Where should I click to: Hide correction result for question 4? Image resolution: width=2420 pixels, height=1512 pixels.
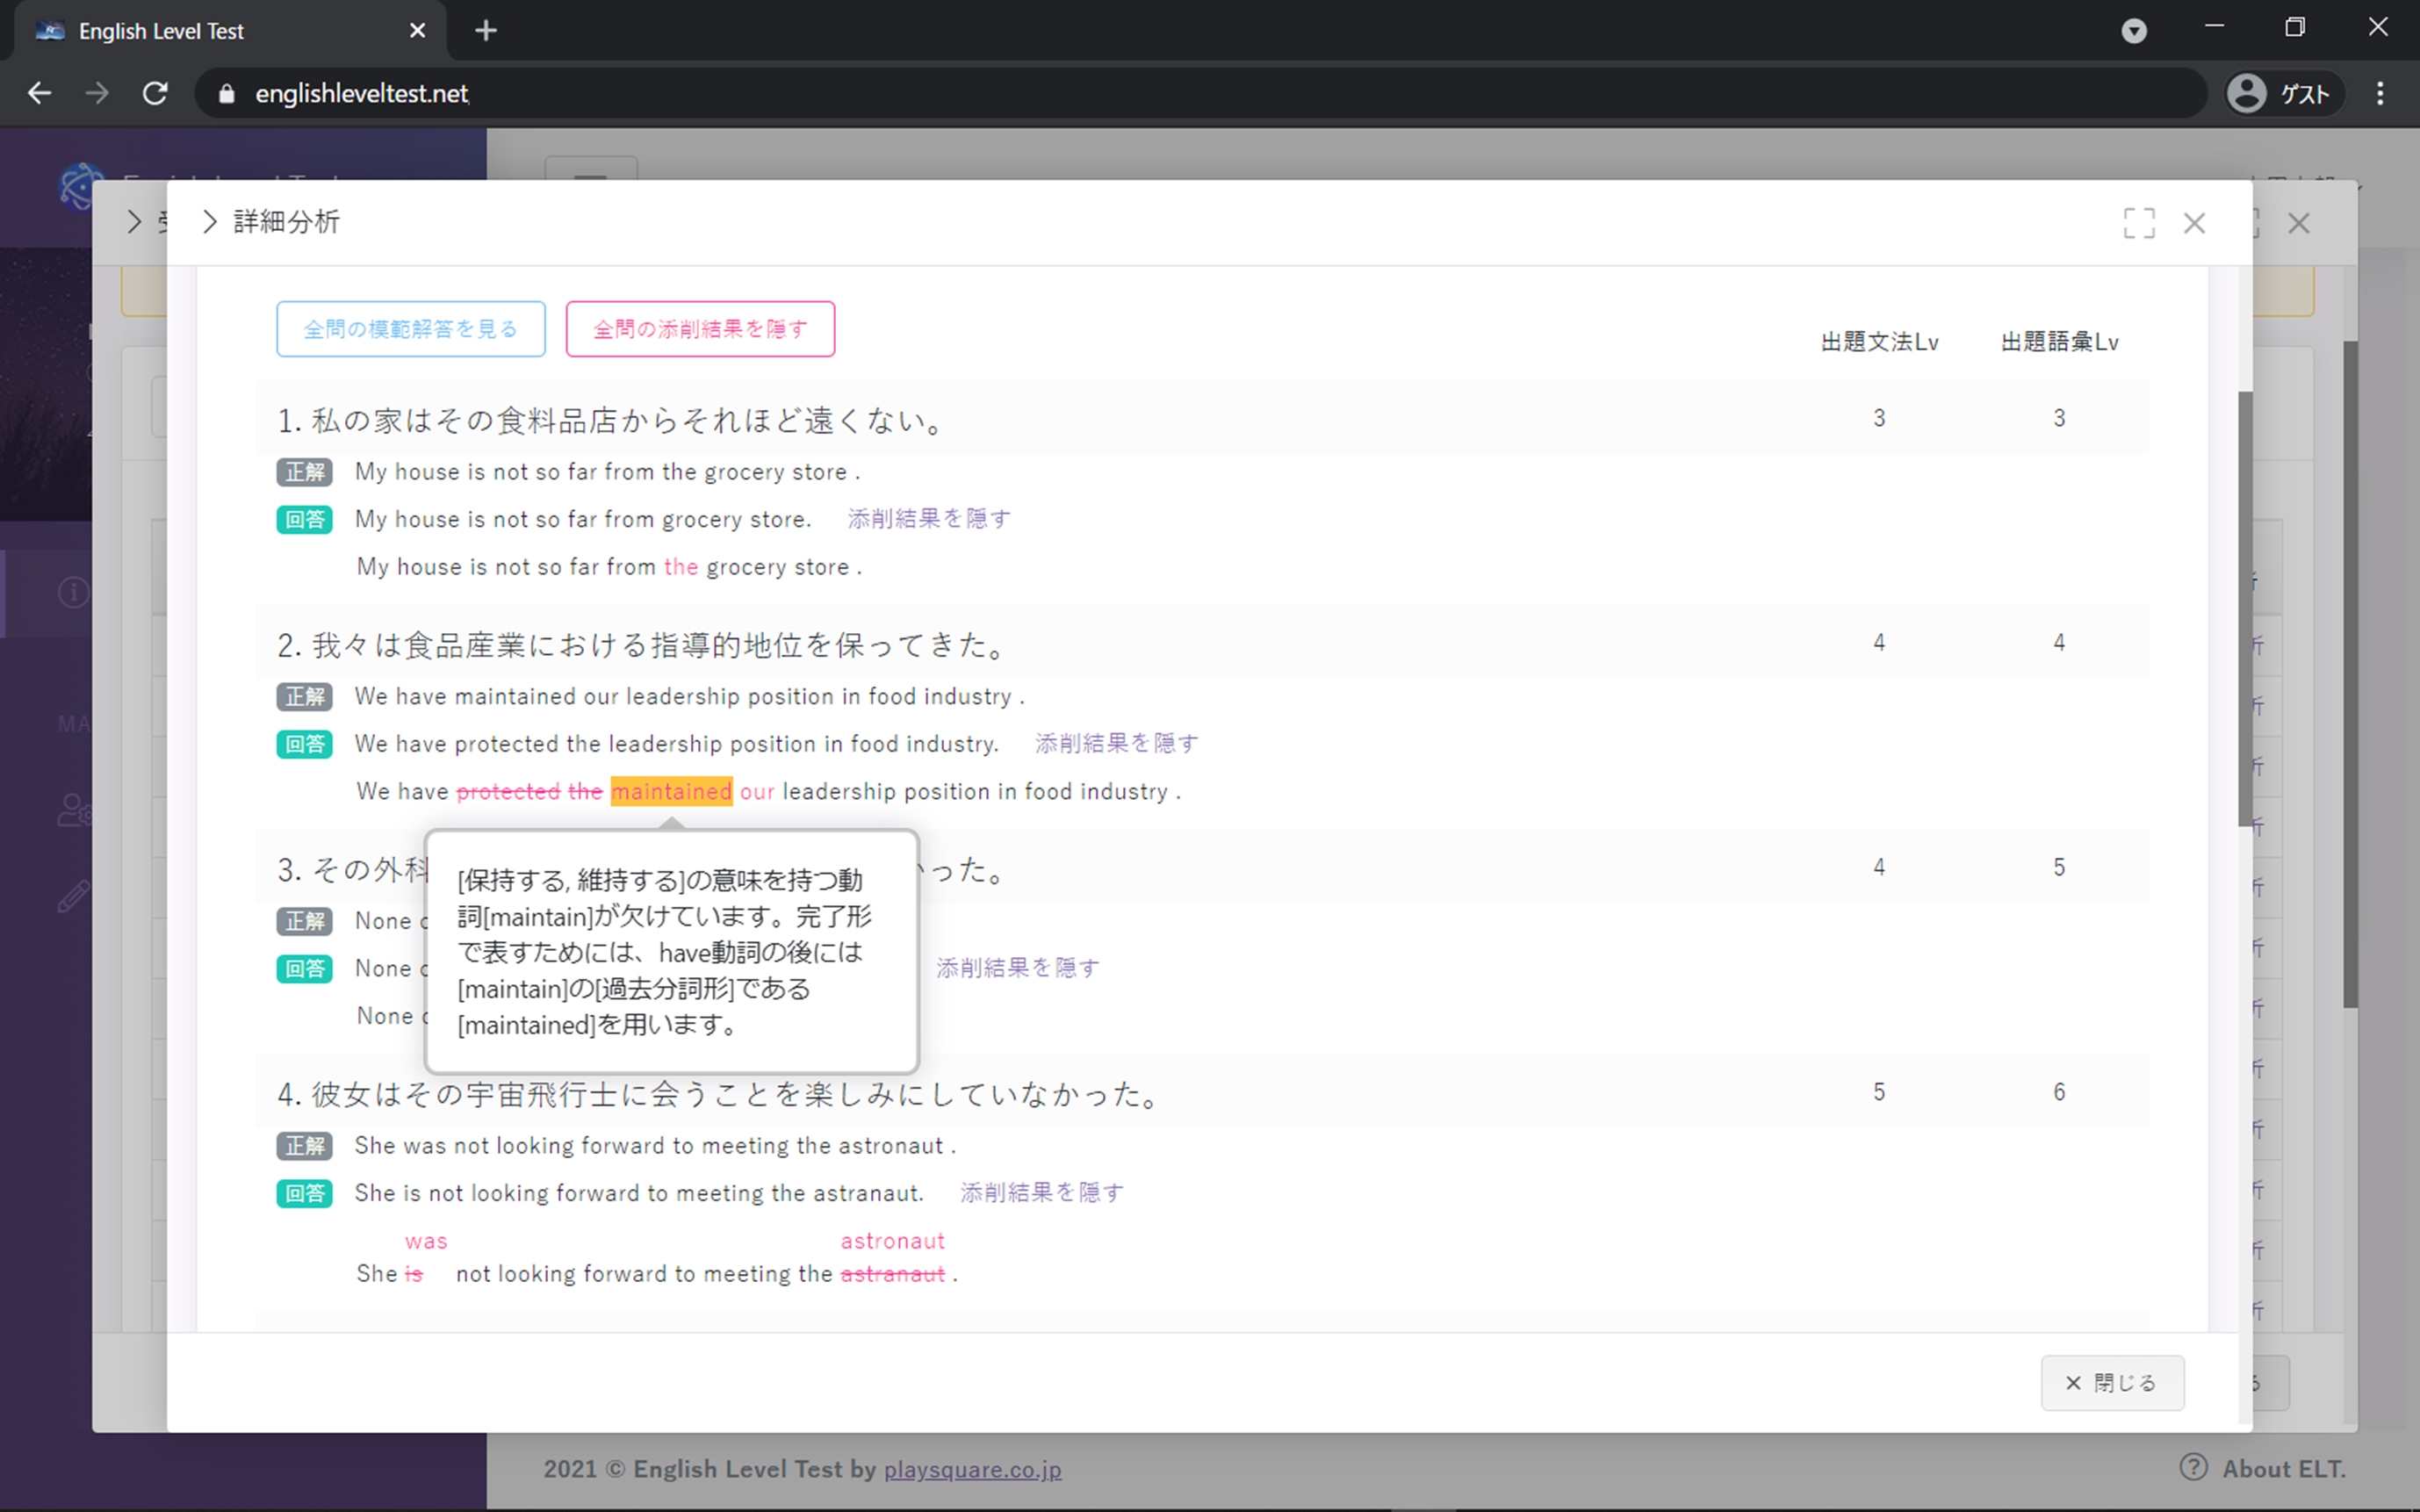click(x=1042, y=1192)
